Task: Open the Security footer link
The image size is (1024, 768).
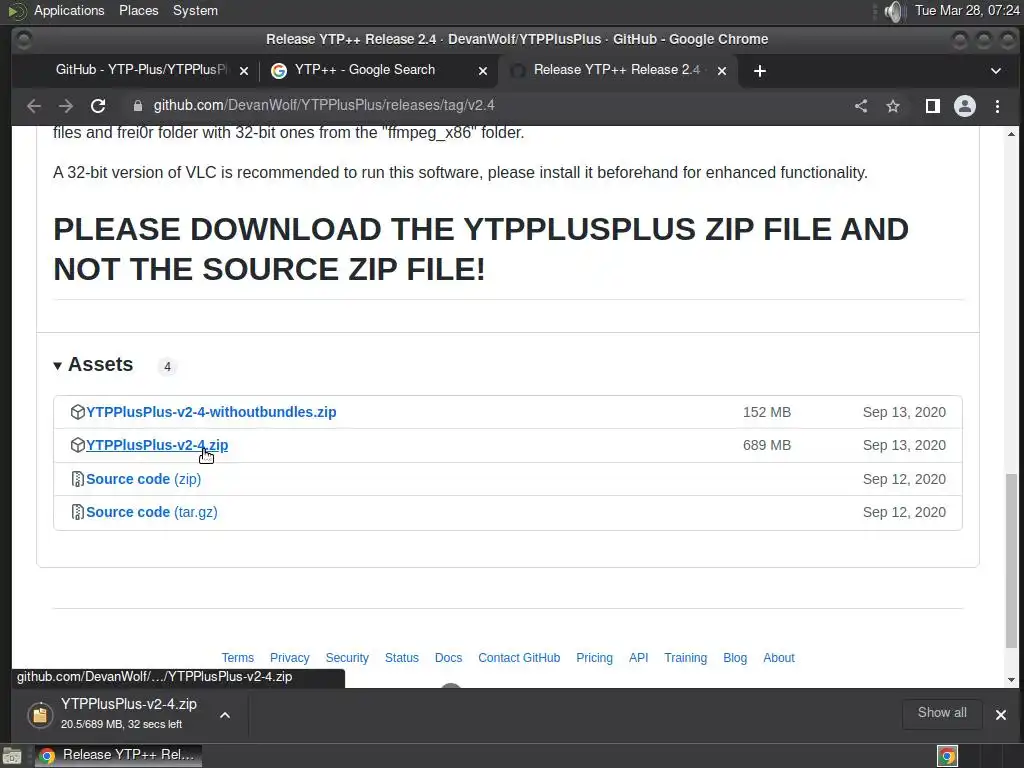Action: click(x=347, y=658)
